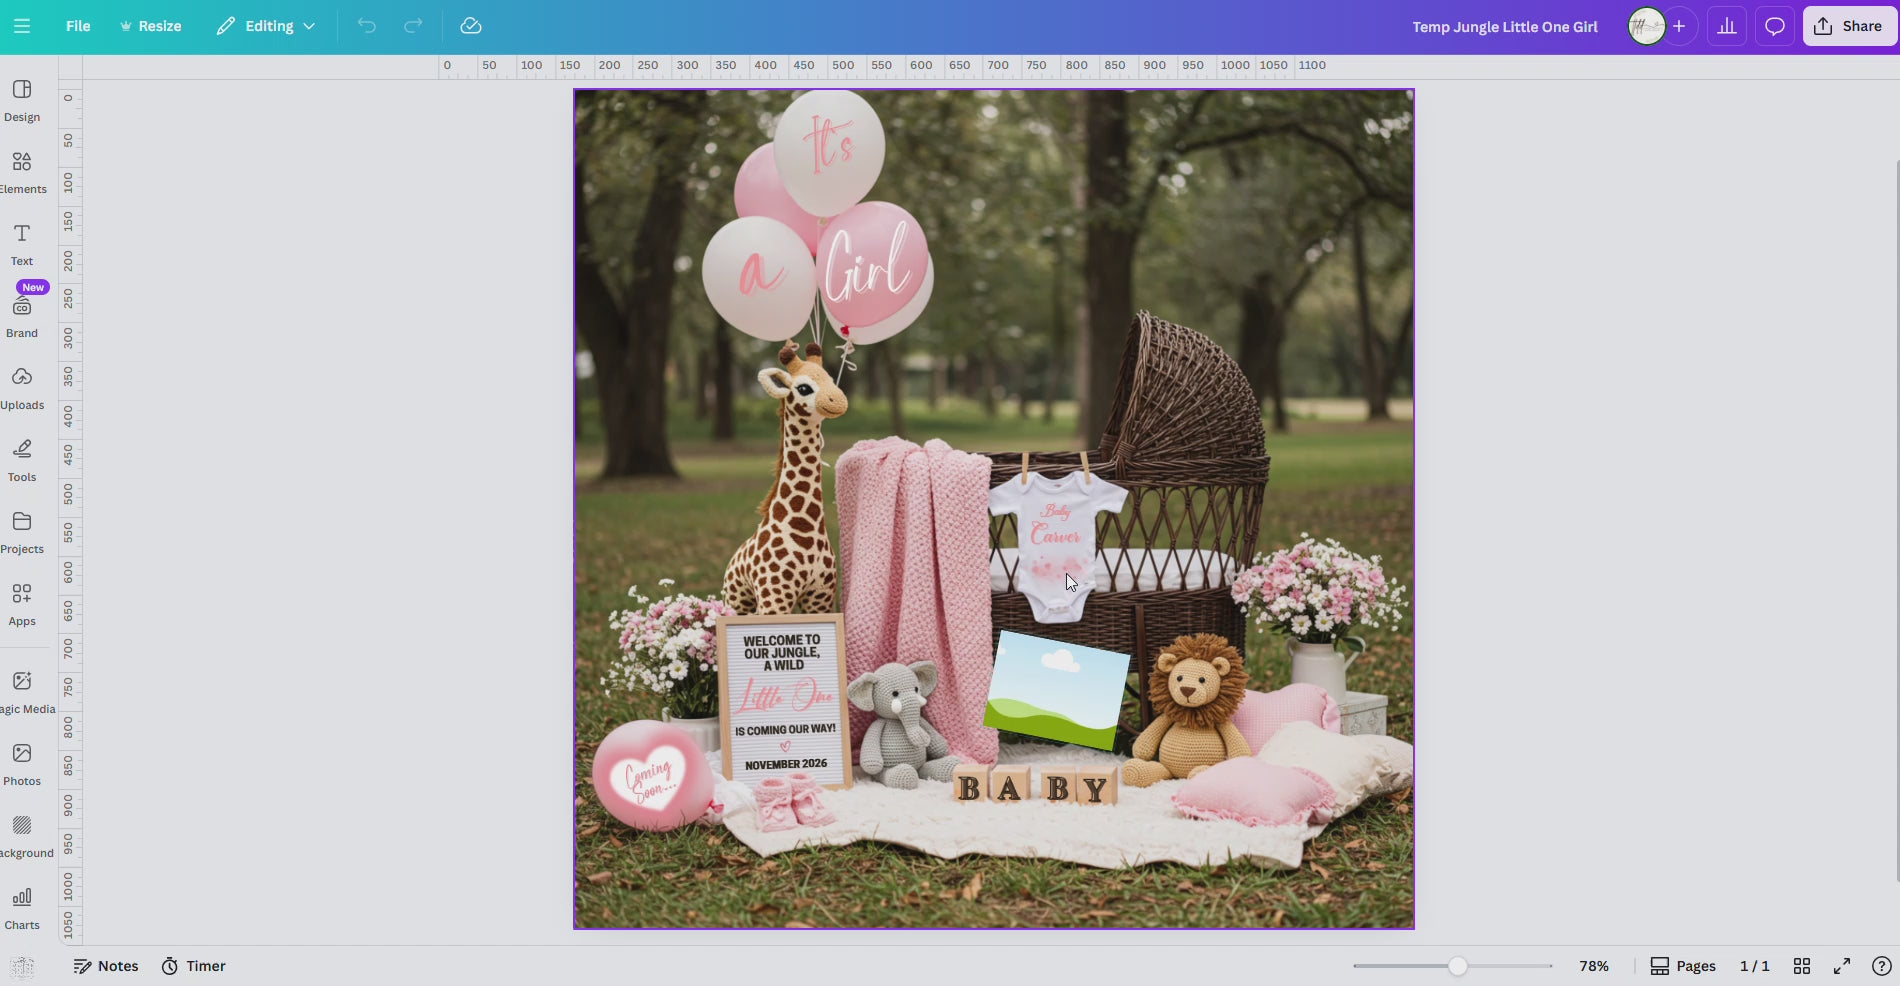
Task: Open the main hamburger menu
Action: pos(21,26)
